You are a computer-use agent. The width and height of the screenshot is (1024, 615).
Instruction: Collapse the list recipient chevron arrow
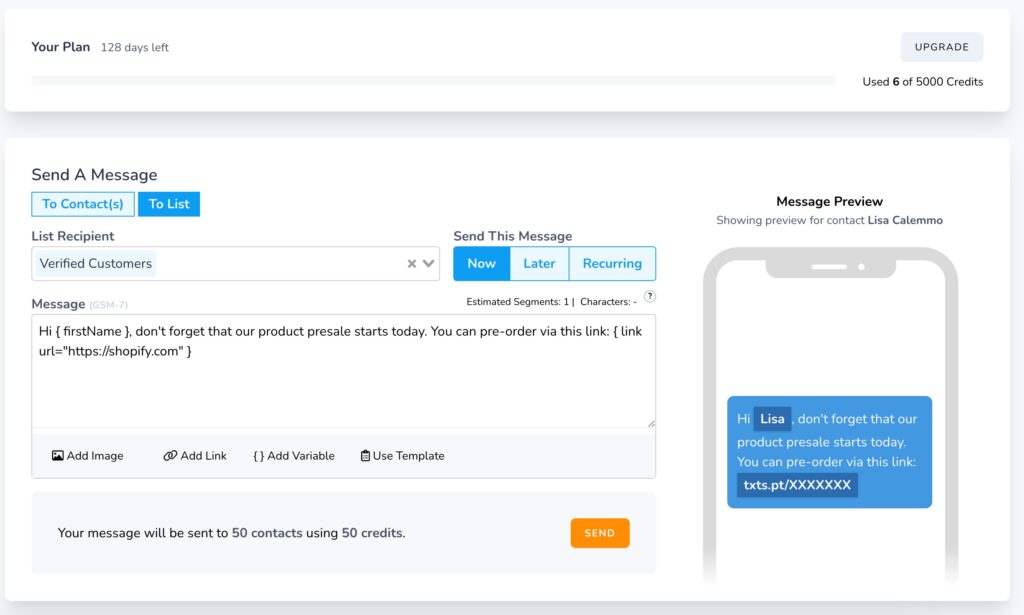click(428, 263)
